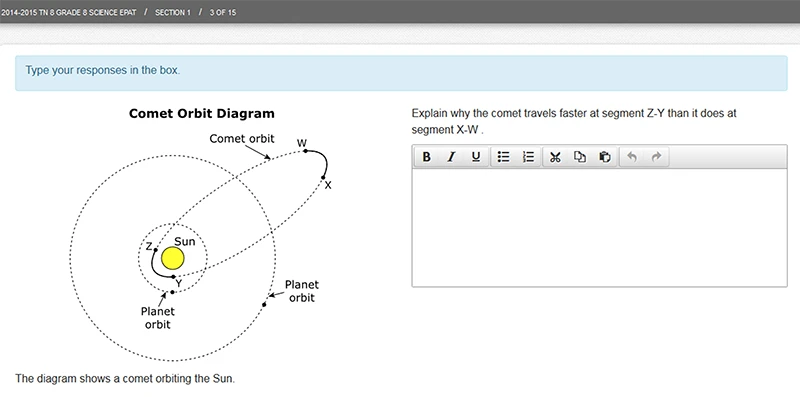
Task: Click the question prompt beginning 'Explain why the comet'
Action: (574, 121)
